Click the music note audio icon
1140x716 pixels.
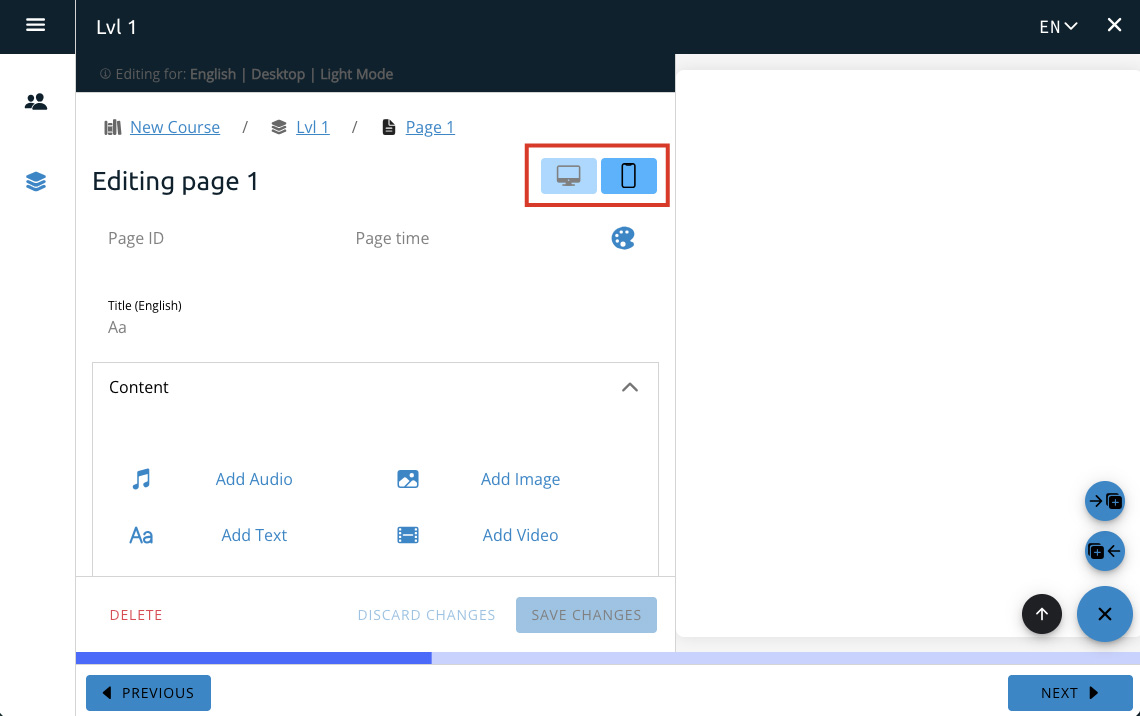pos(141,479)
